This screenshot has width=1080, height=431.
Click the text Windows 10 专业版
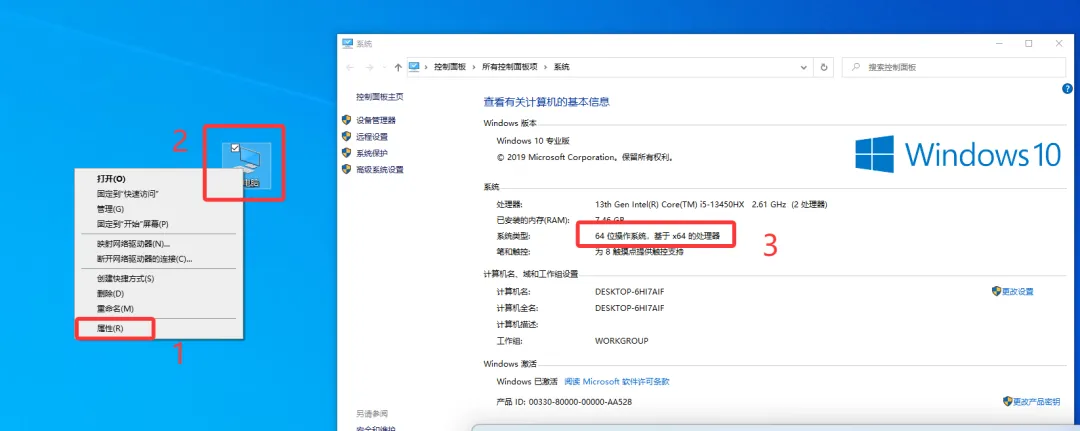[x=533, y=140]
